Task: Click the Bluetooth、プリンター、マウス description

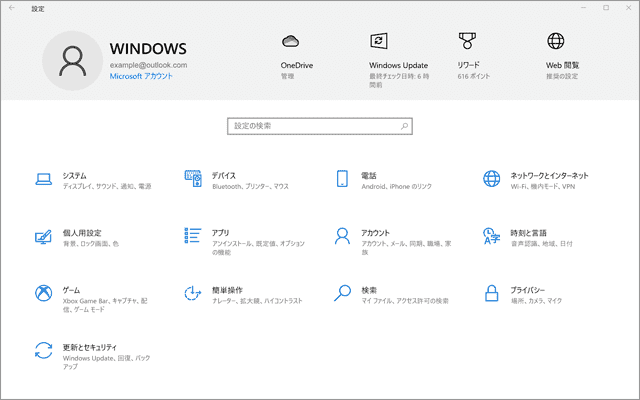Action: [x=250, y=187]
